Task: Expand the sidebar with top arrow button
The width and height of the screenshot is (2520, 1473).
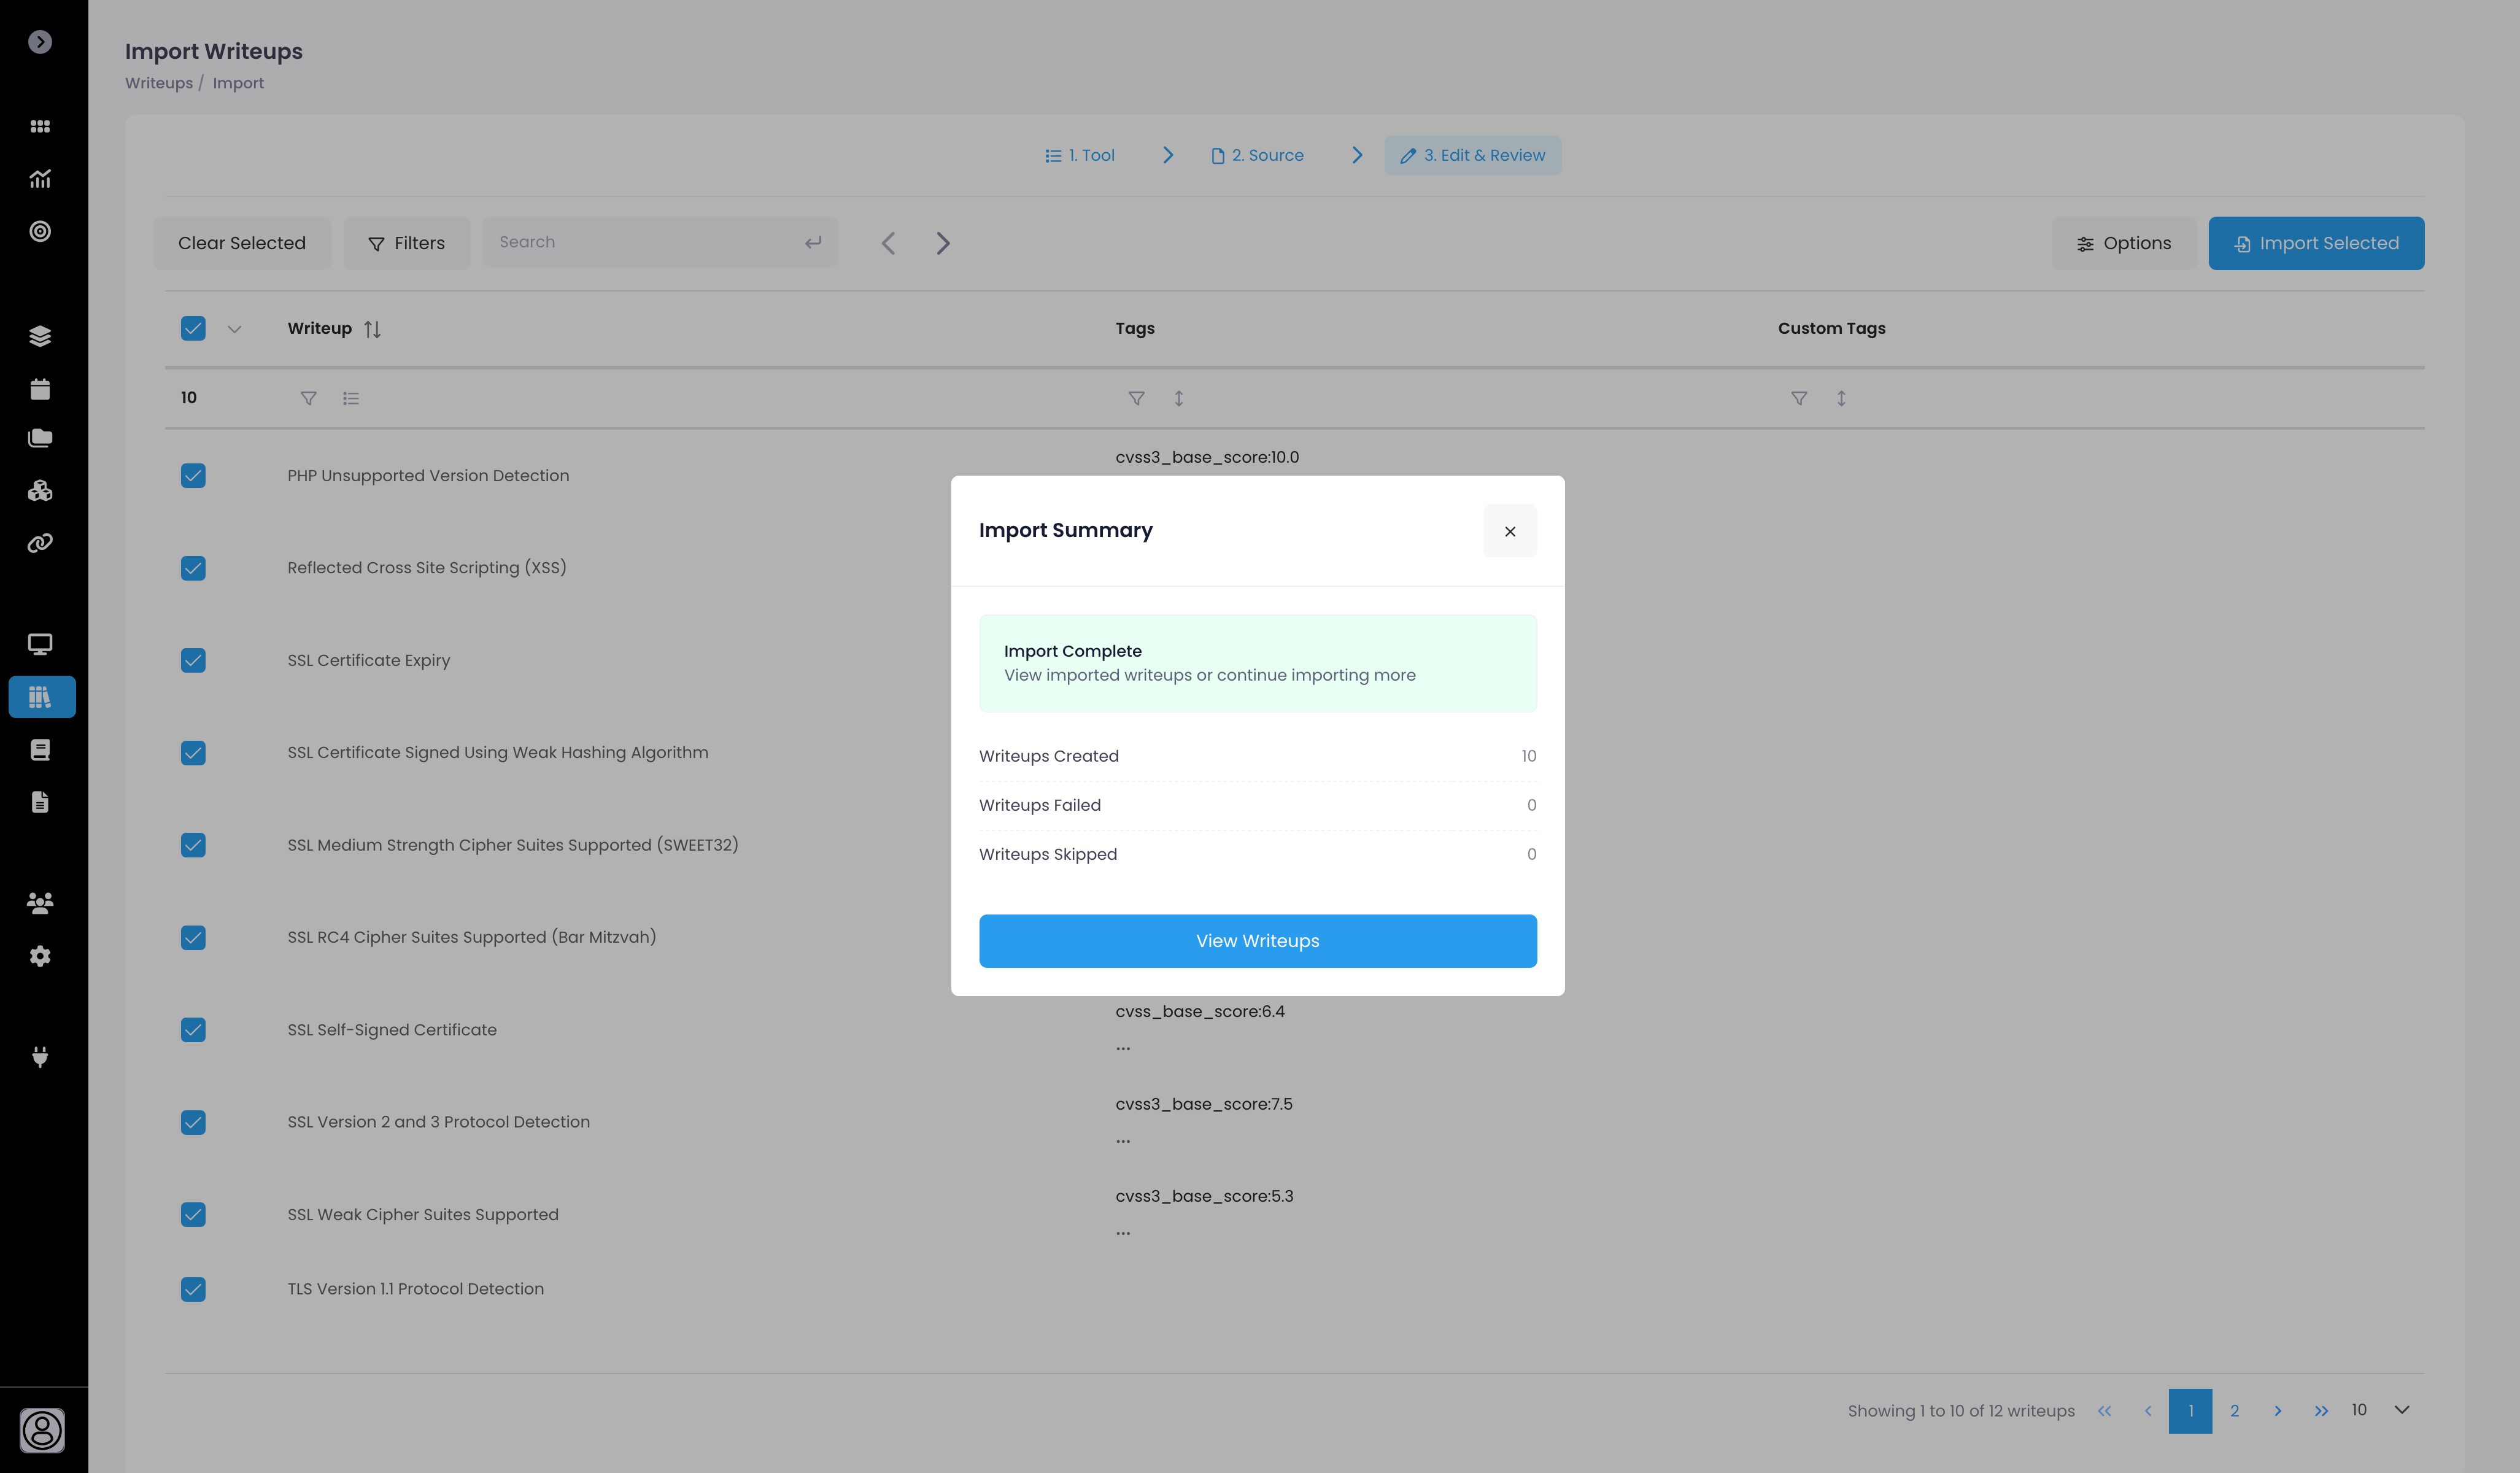Action: tap(40, 42)
